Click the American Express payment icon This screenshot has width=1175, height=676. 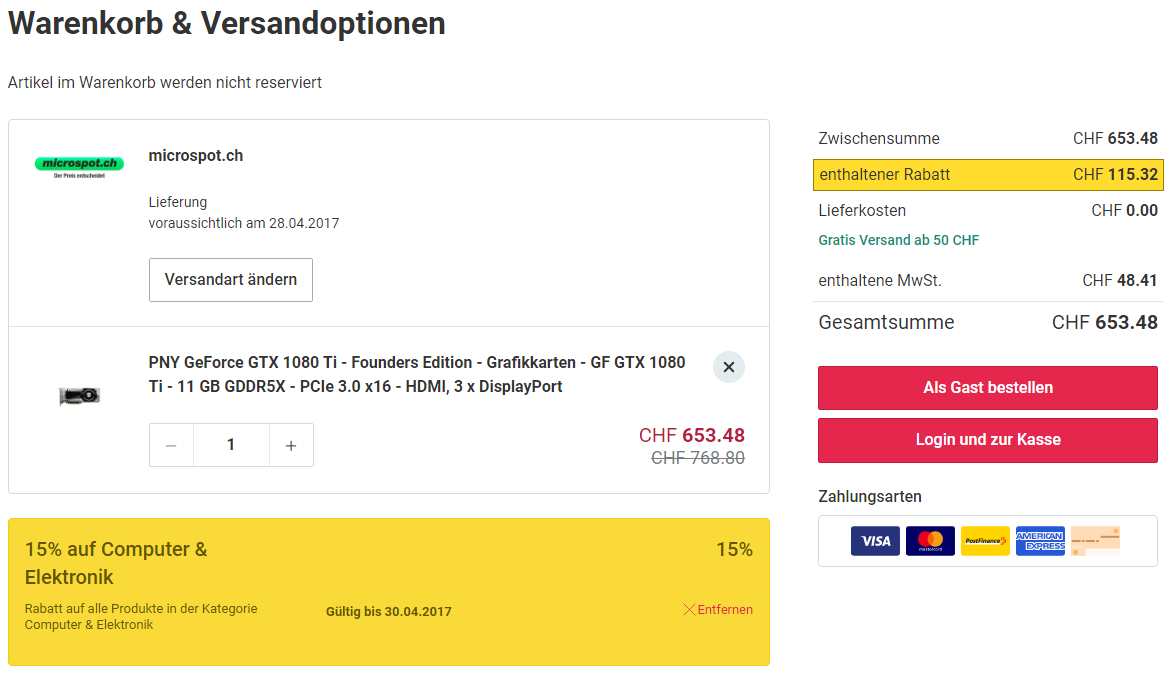(1040, 541)
